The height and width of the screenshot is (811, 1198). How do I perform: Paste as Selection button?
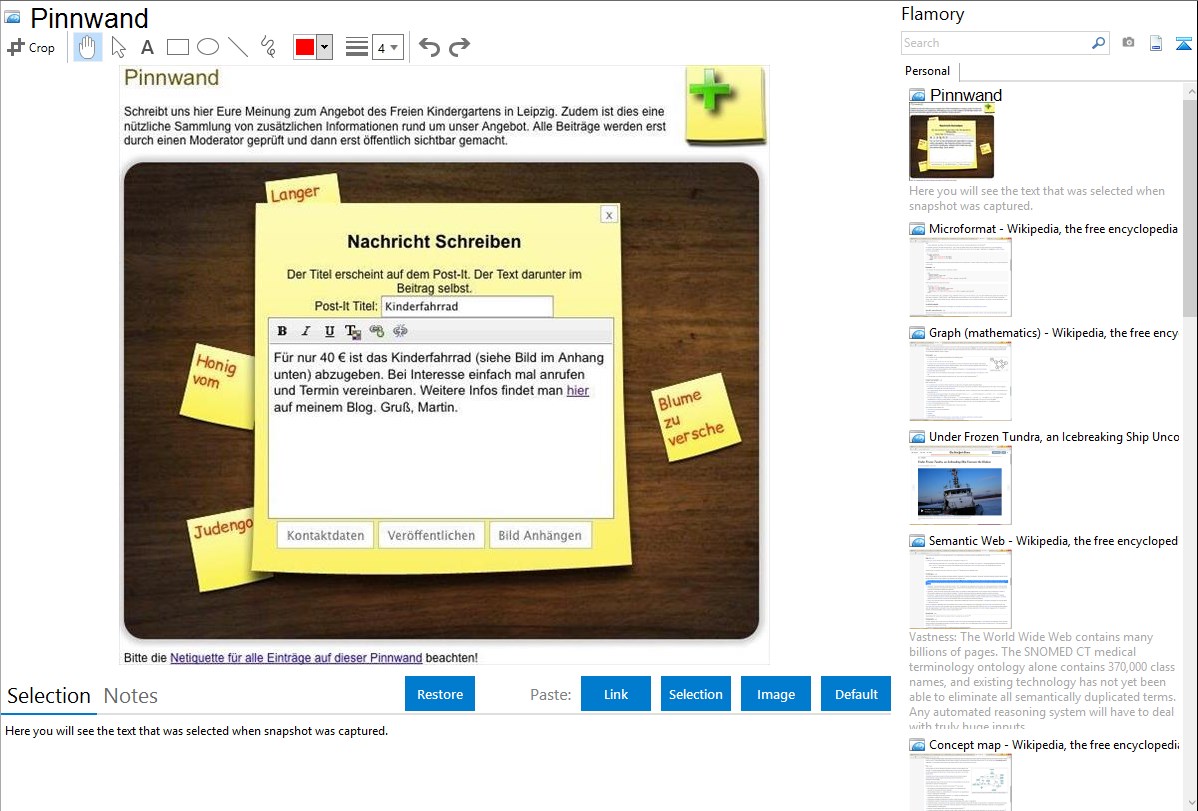pos(695,694)
